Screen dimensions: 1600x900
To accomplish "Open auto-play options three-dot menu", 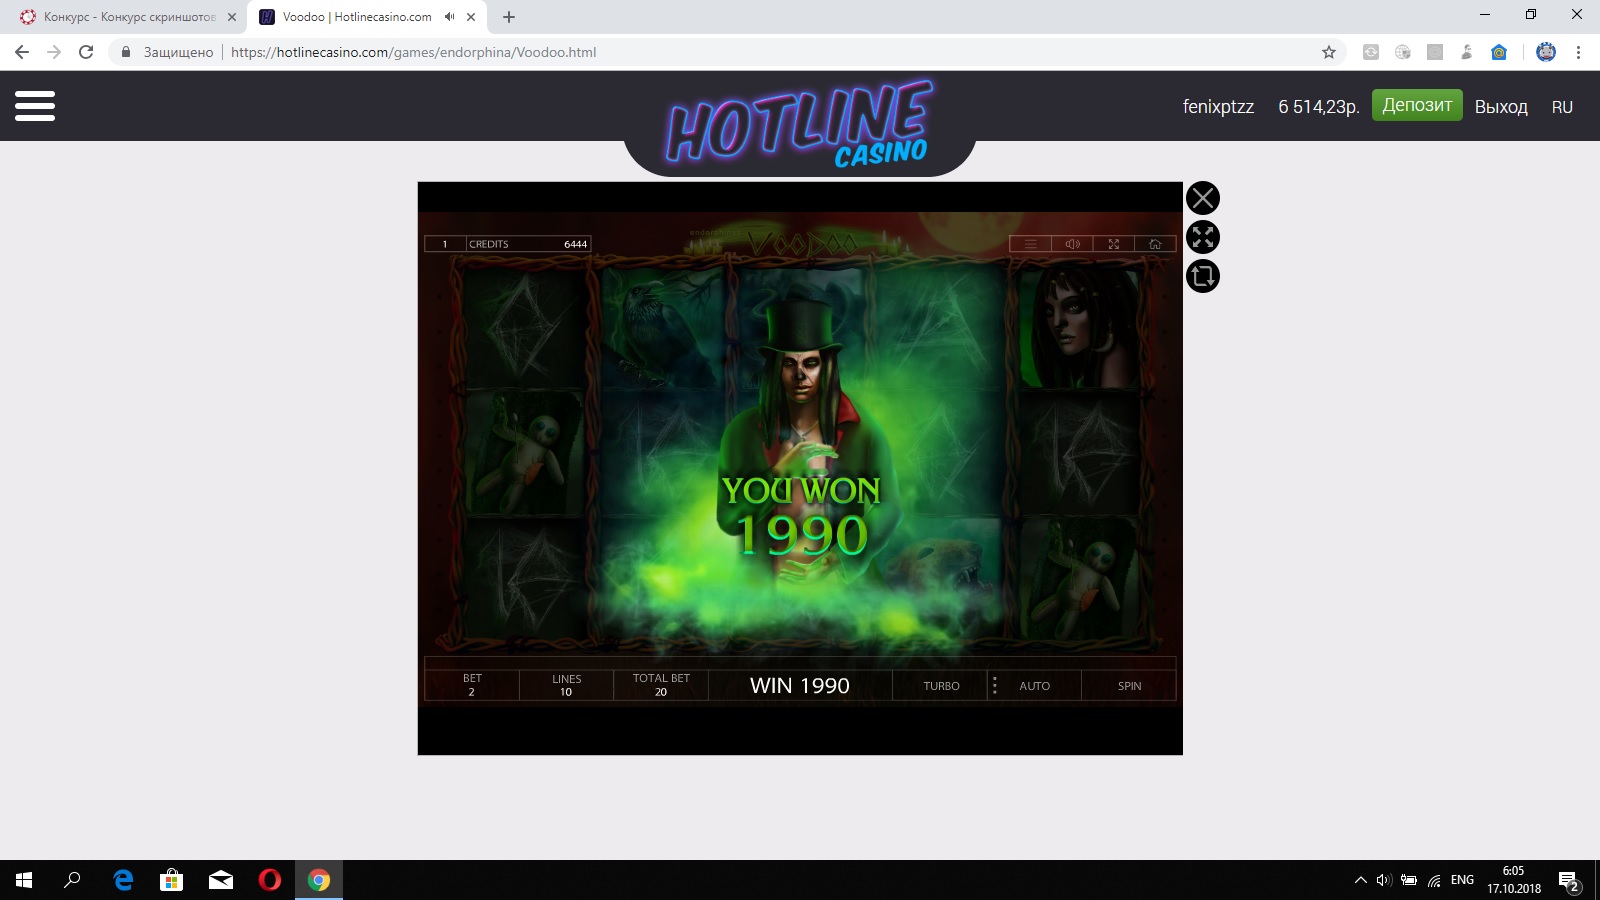I will [994, 686].
